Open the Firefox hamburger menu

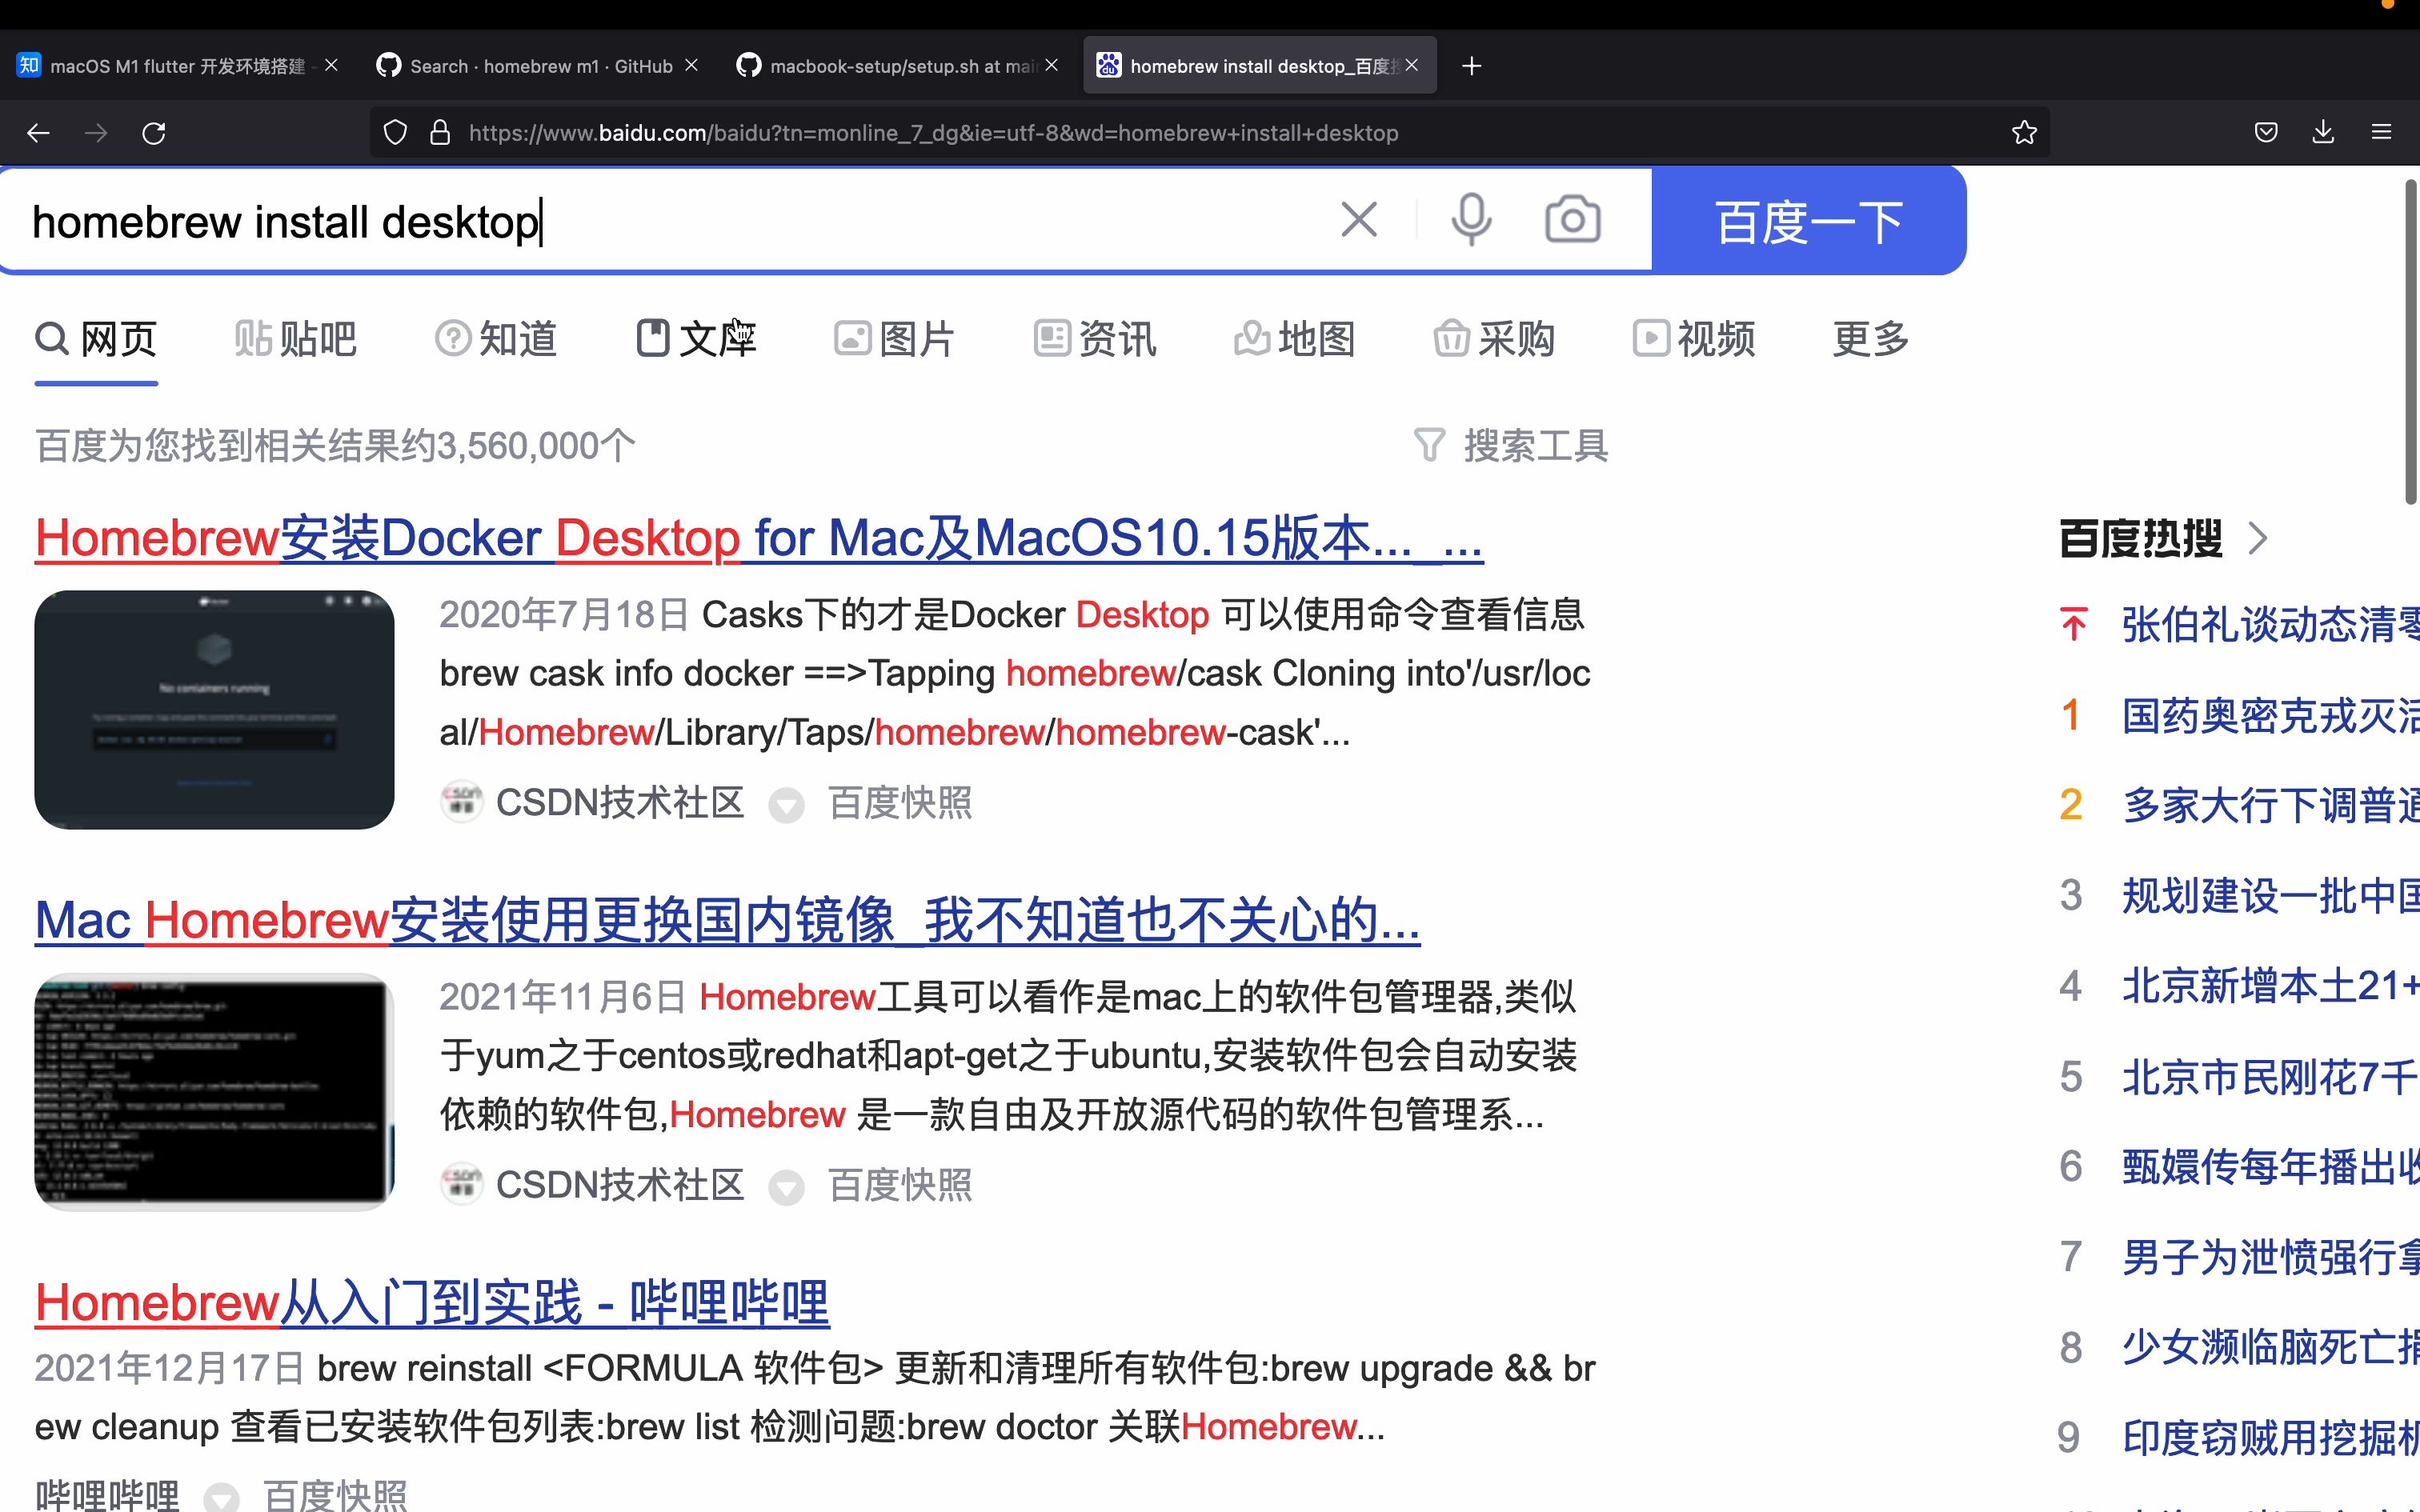(2381, 133)
